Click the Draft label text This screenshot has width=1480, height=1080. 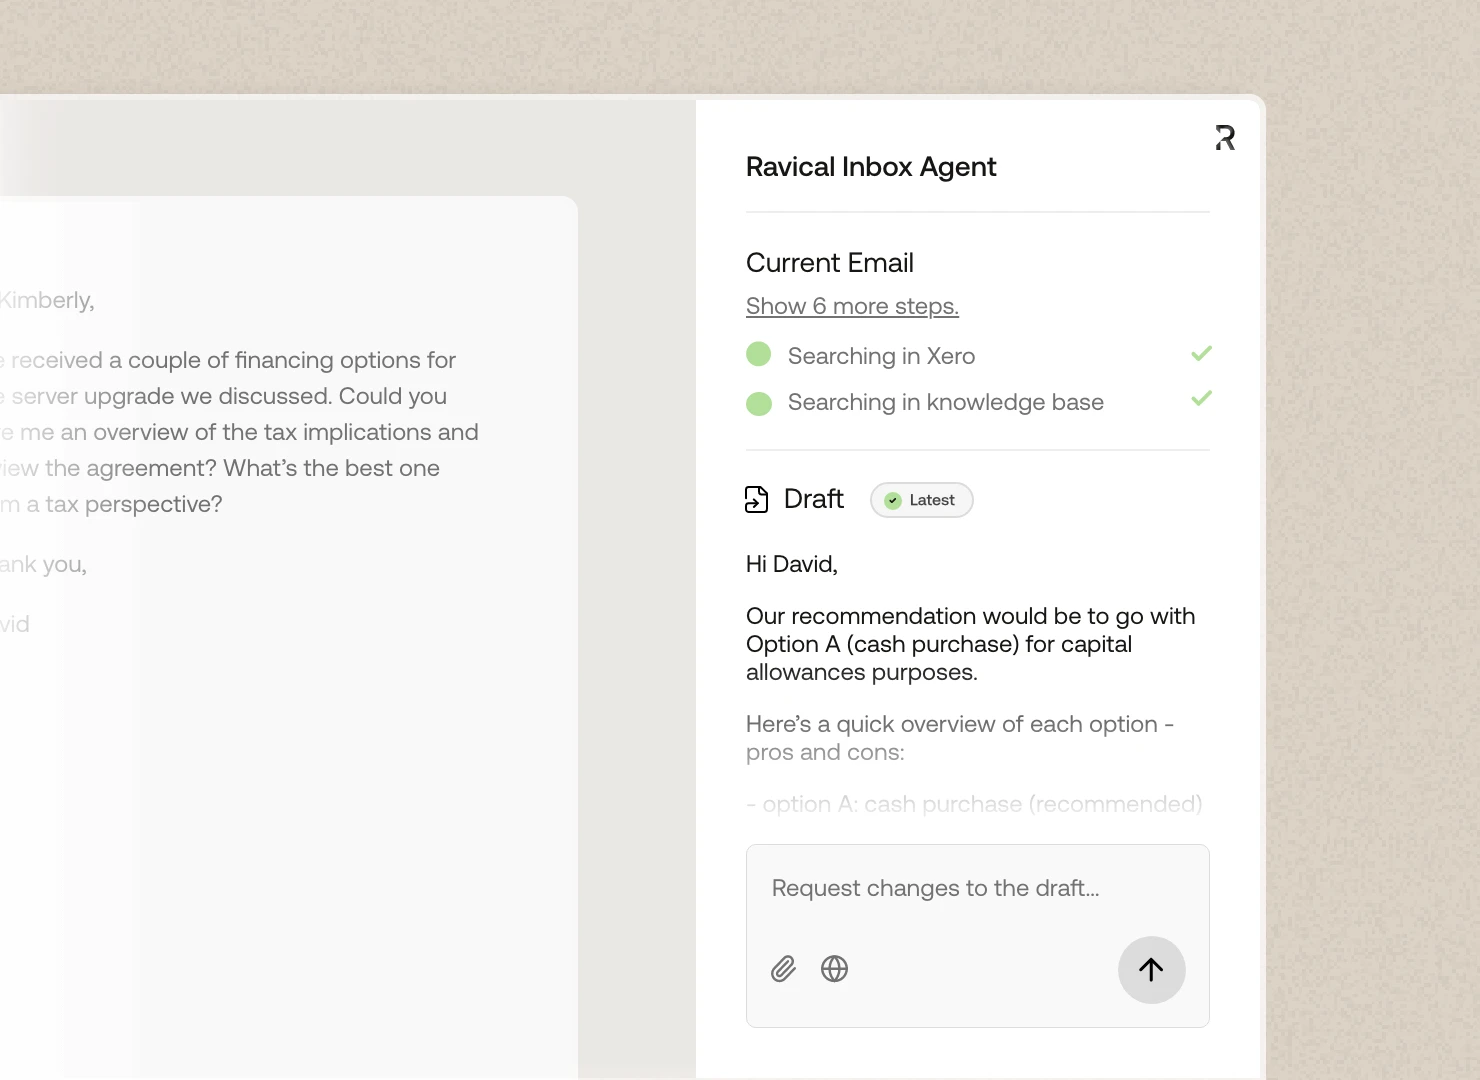pos(814,499)
